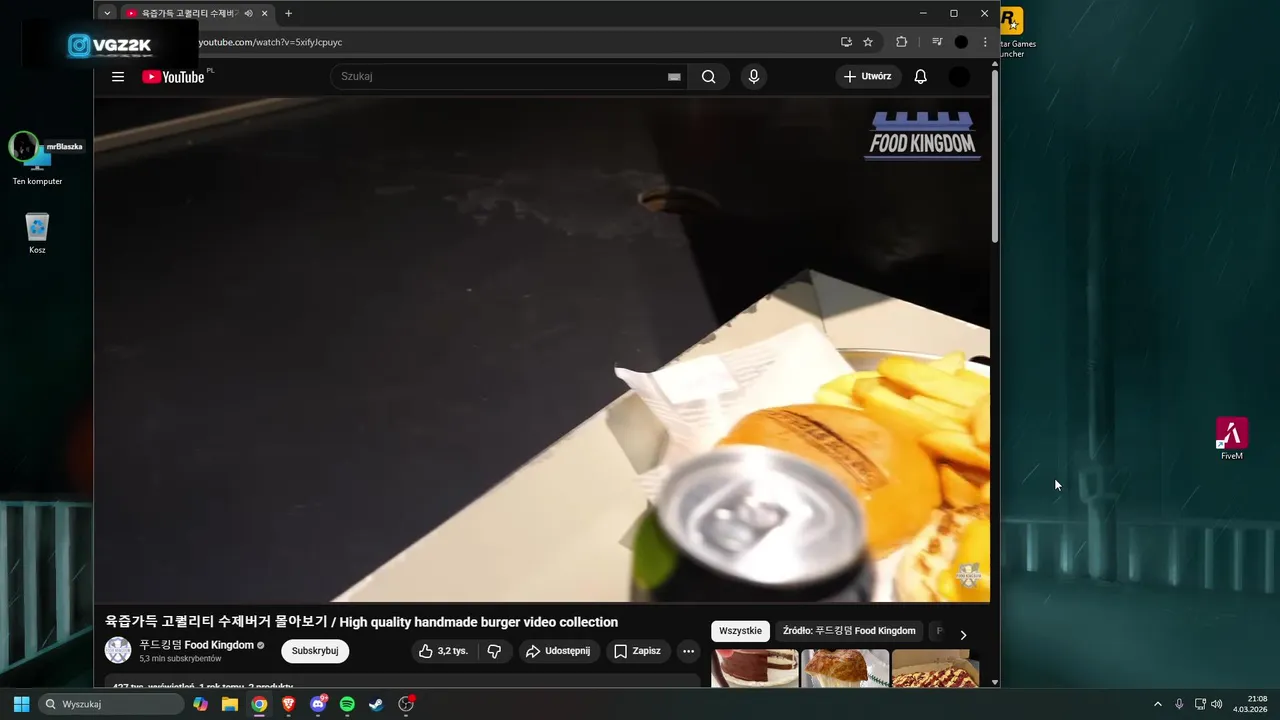The width and height of the screenshot is (1280, 720).
Task: Click the page vertical scrollbar
Action: coord(995,155)
